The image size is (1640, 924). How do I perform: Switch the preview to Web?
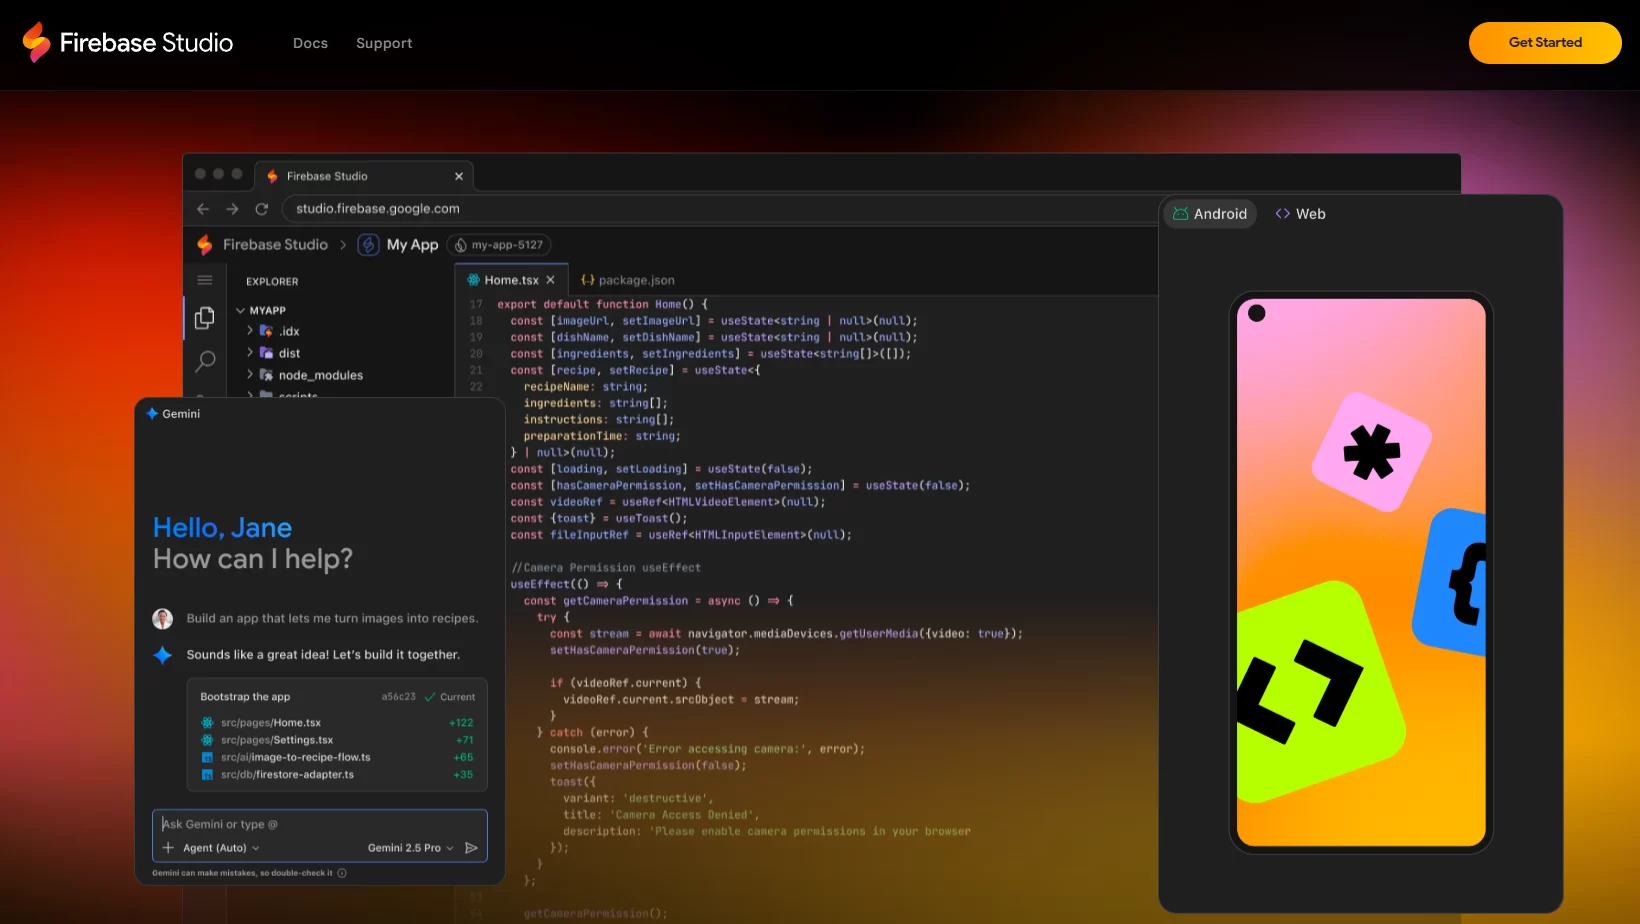[x=1300, y=214]
